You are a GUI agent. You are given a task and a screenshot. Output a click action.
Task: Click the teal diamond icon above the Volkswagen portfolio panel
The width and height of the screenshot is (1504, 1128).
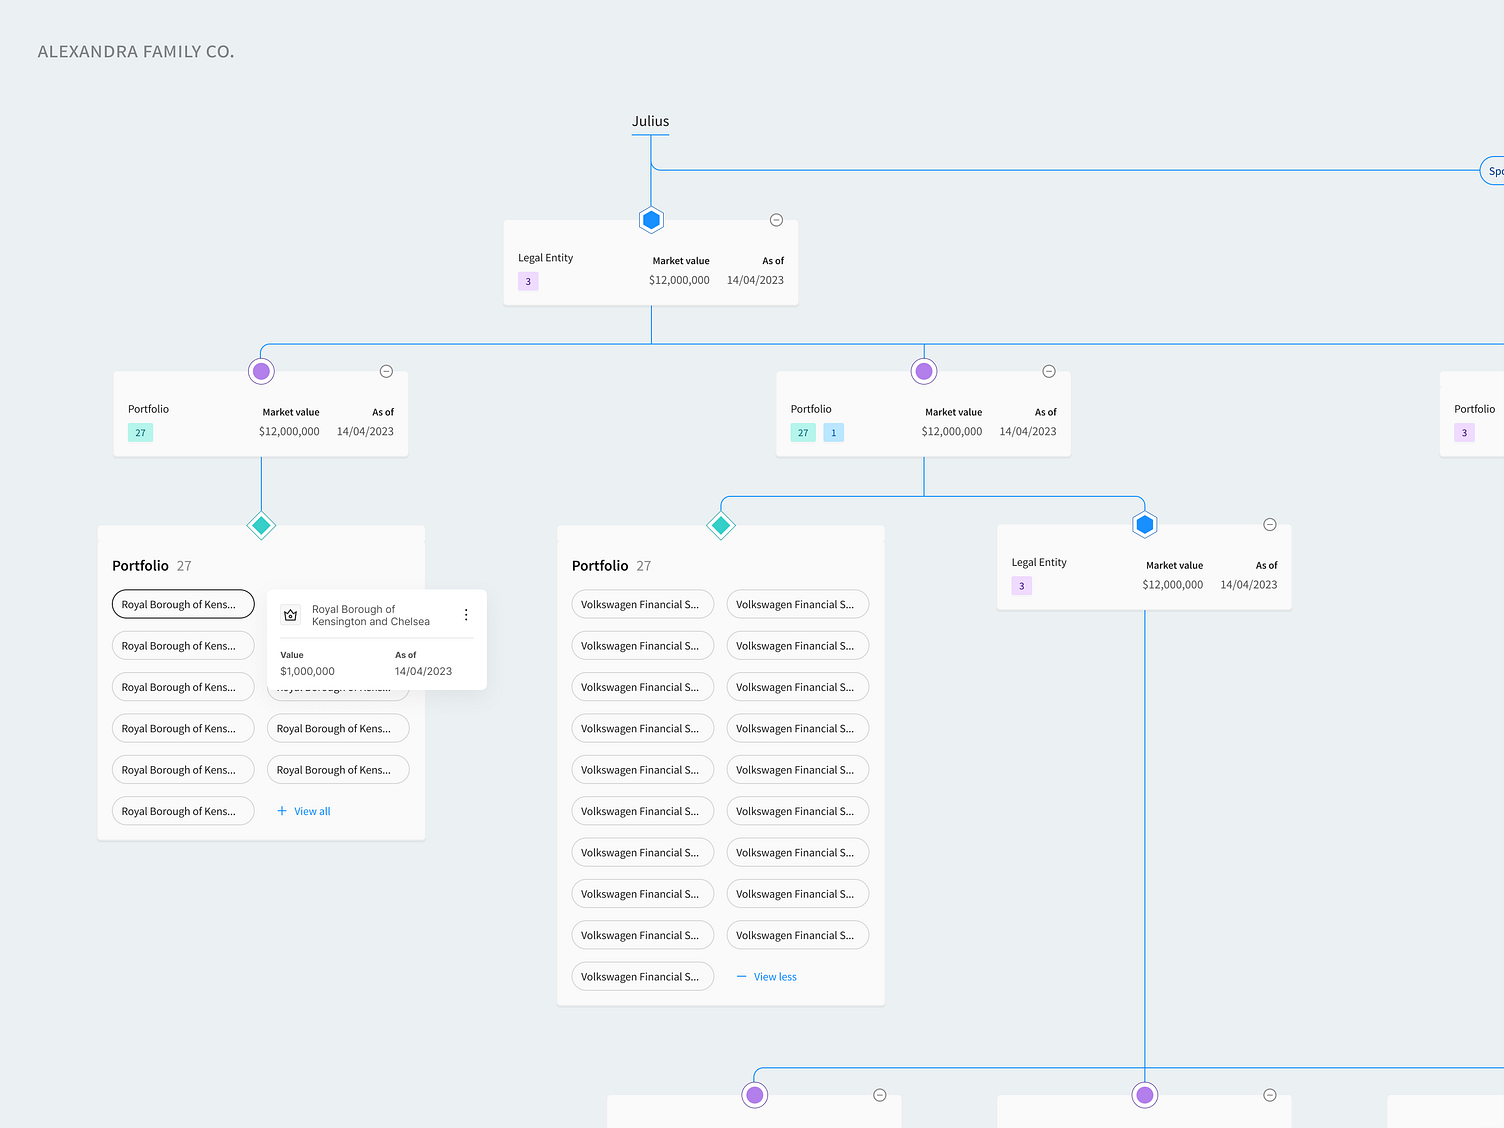[x=720, y=524]
